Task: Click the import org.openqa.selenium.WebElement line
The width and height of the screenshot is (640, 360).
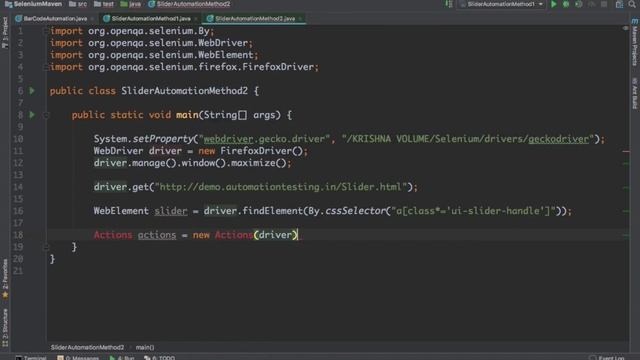Action: [154, 55]
